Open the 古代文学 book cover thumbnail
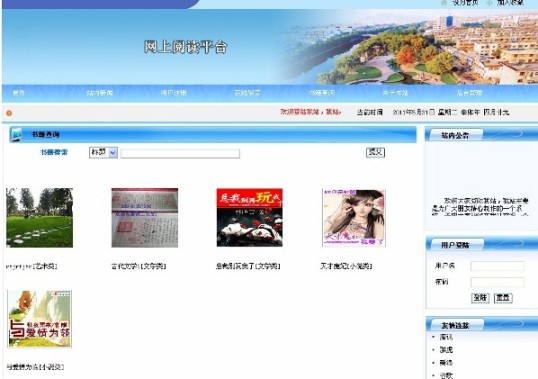538x379 pixels. [144, 217]
